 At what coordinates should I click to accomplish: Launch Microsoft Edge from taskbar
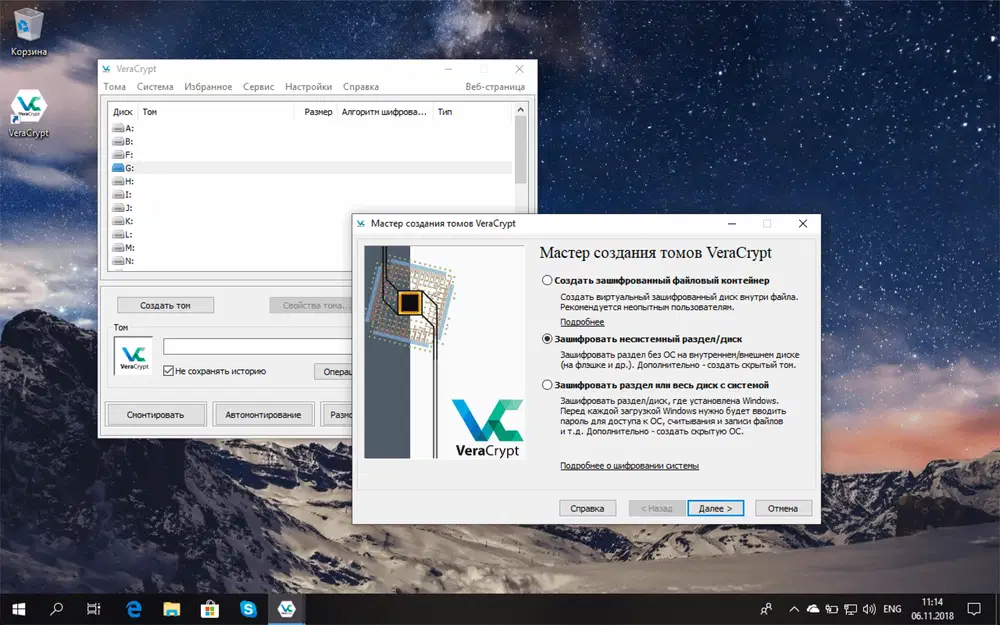[133, 609]
